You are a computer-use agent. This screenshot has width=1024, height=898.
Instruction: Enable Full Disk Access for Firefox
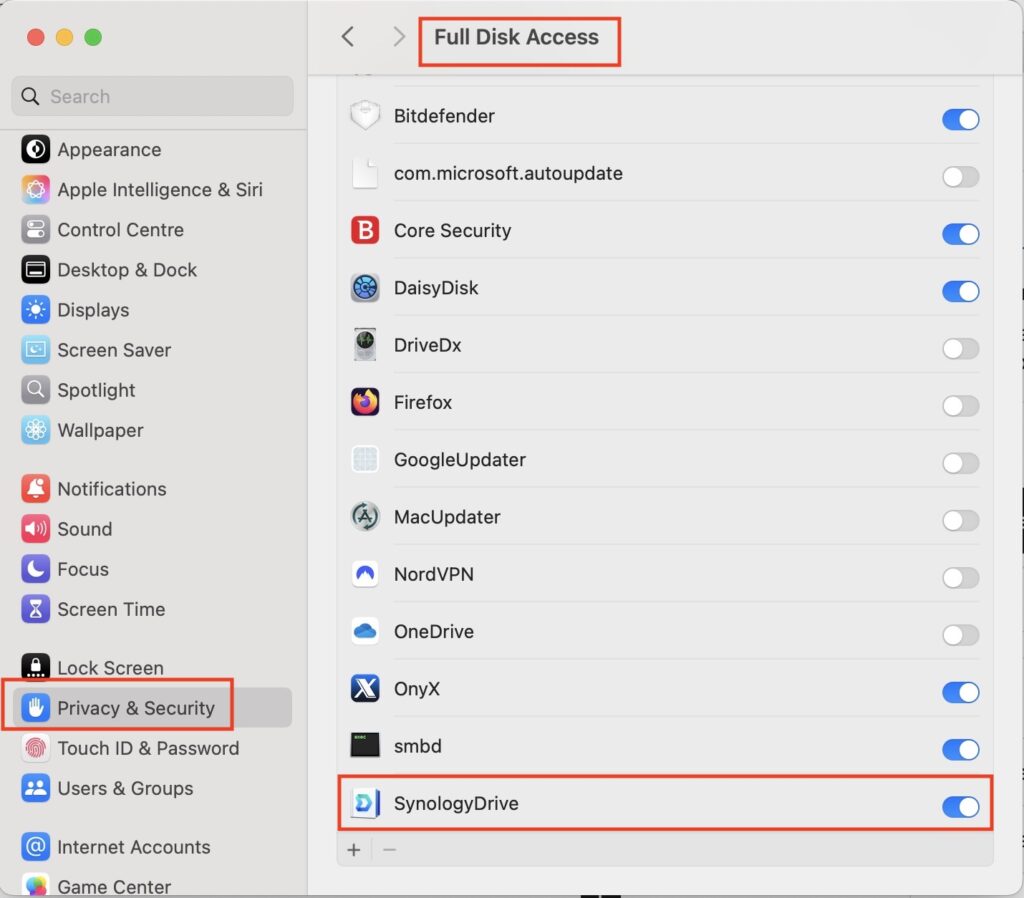tap(960, 405)
